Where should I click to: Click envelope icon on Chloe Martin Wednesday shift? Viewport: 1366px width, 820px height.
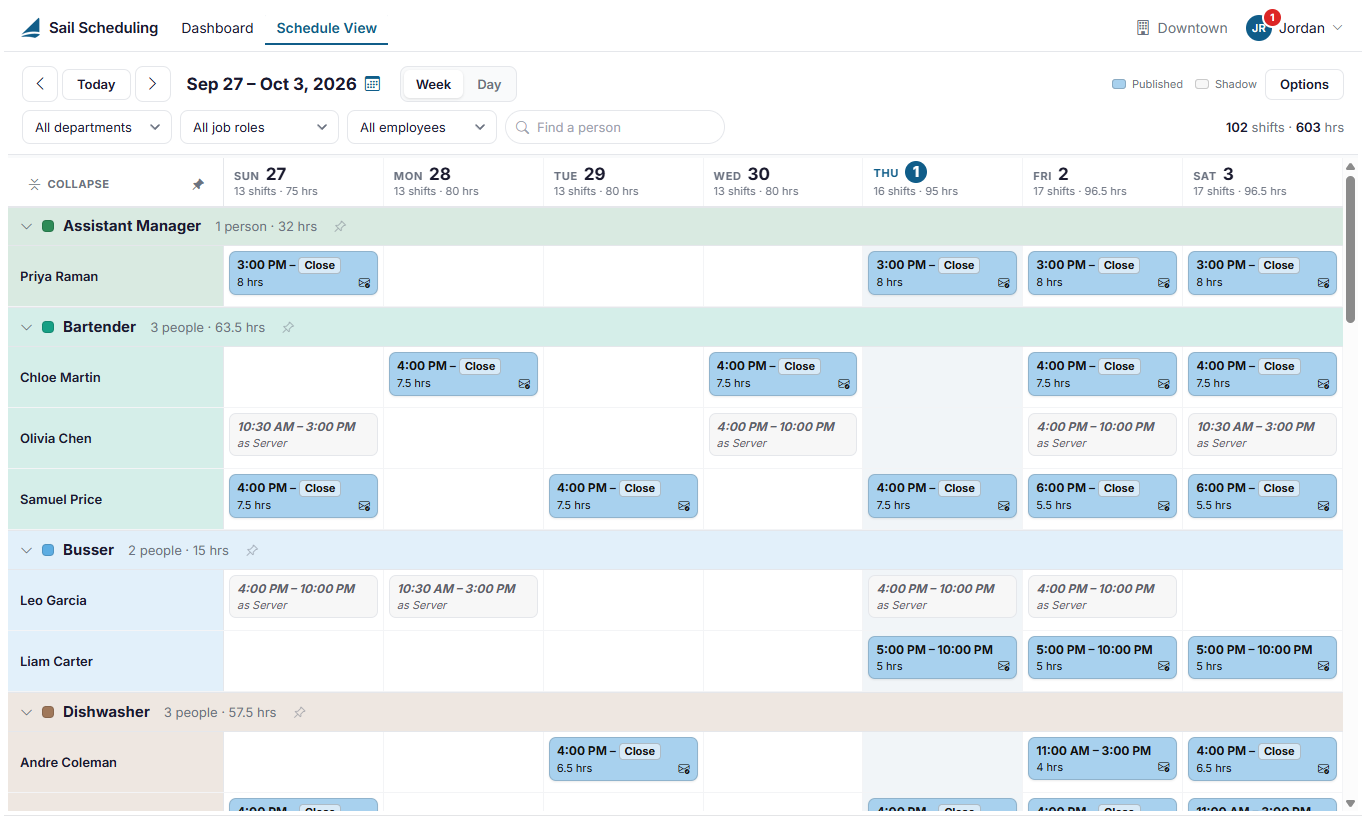(x=844, y=384)
